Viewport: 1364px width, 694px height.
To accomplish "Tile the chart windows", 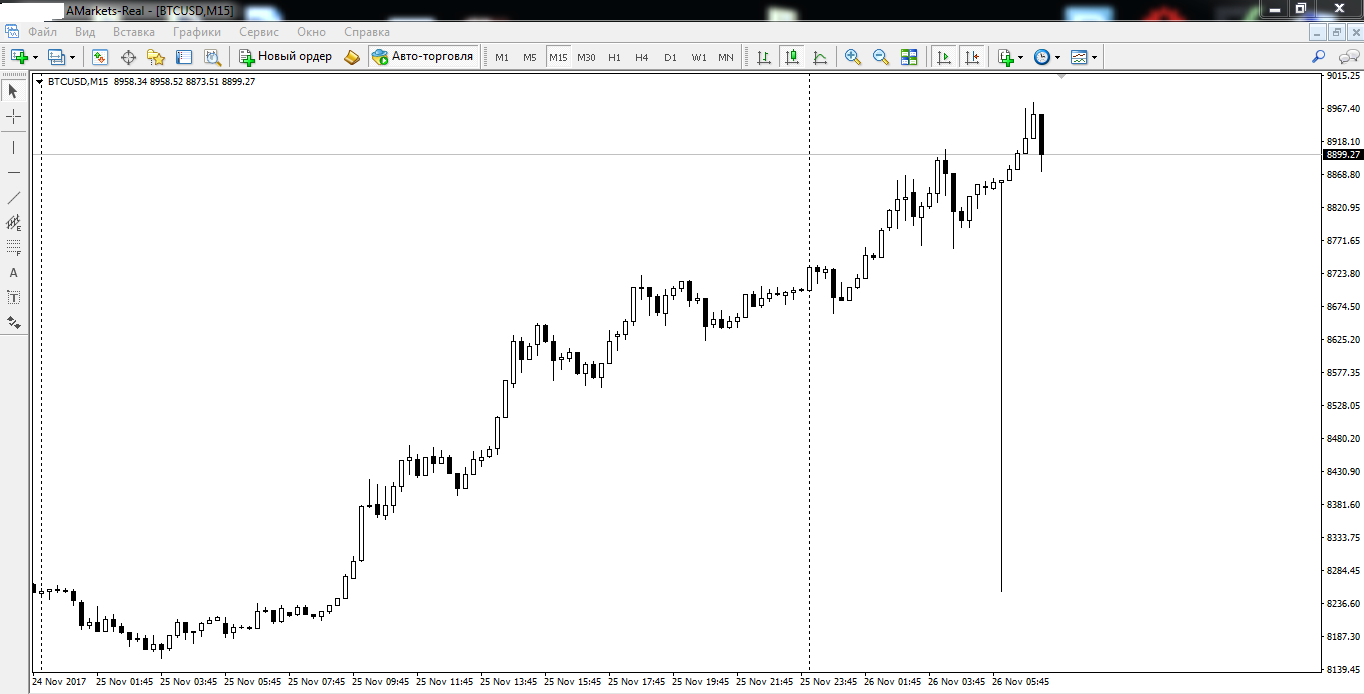I will (909, 57).
